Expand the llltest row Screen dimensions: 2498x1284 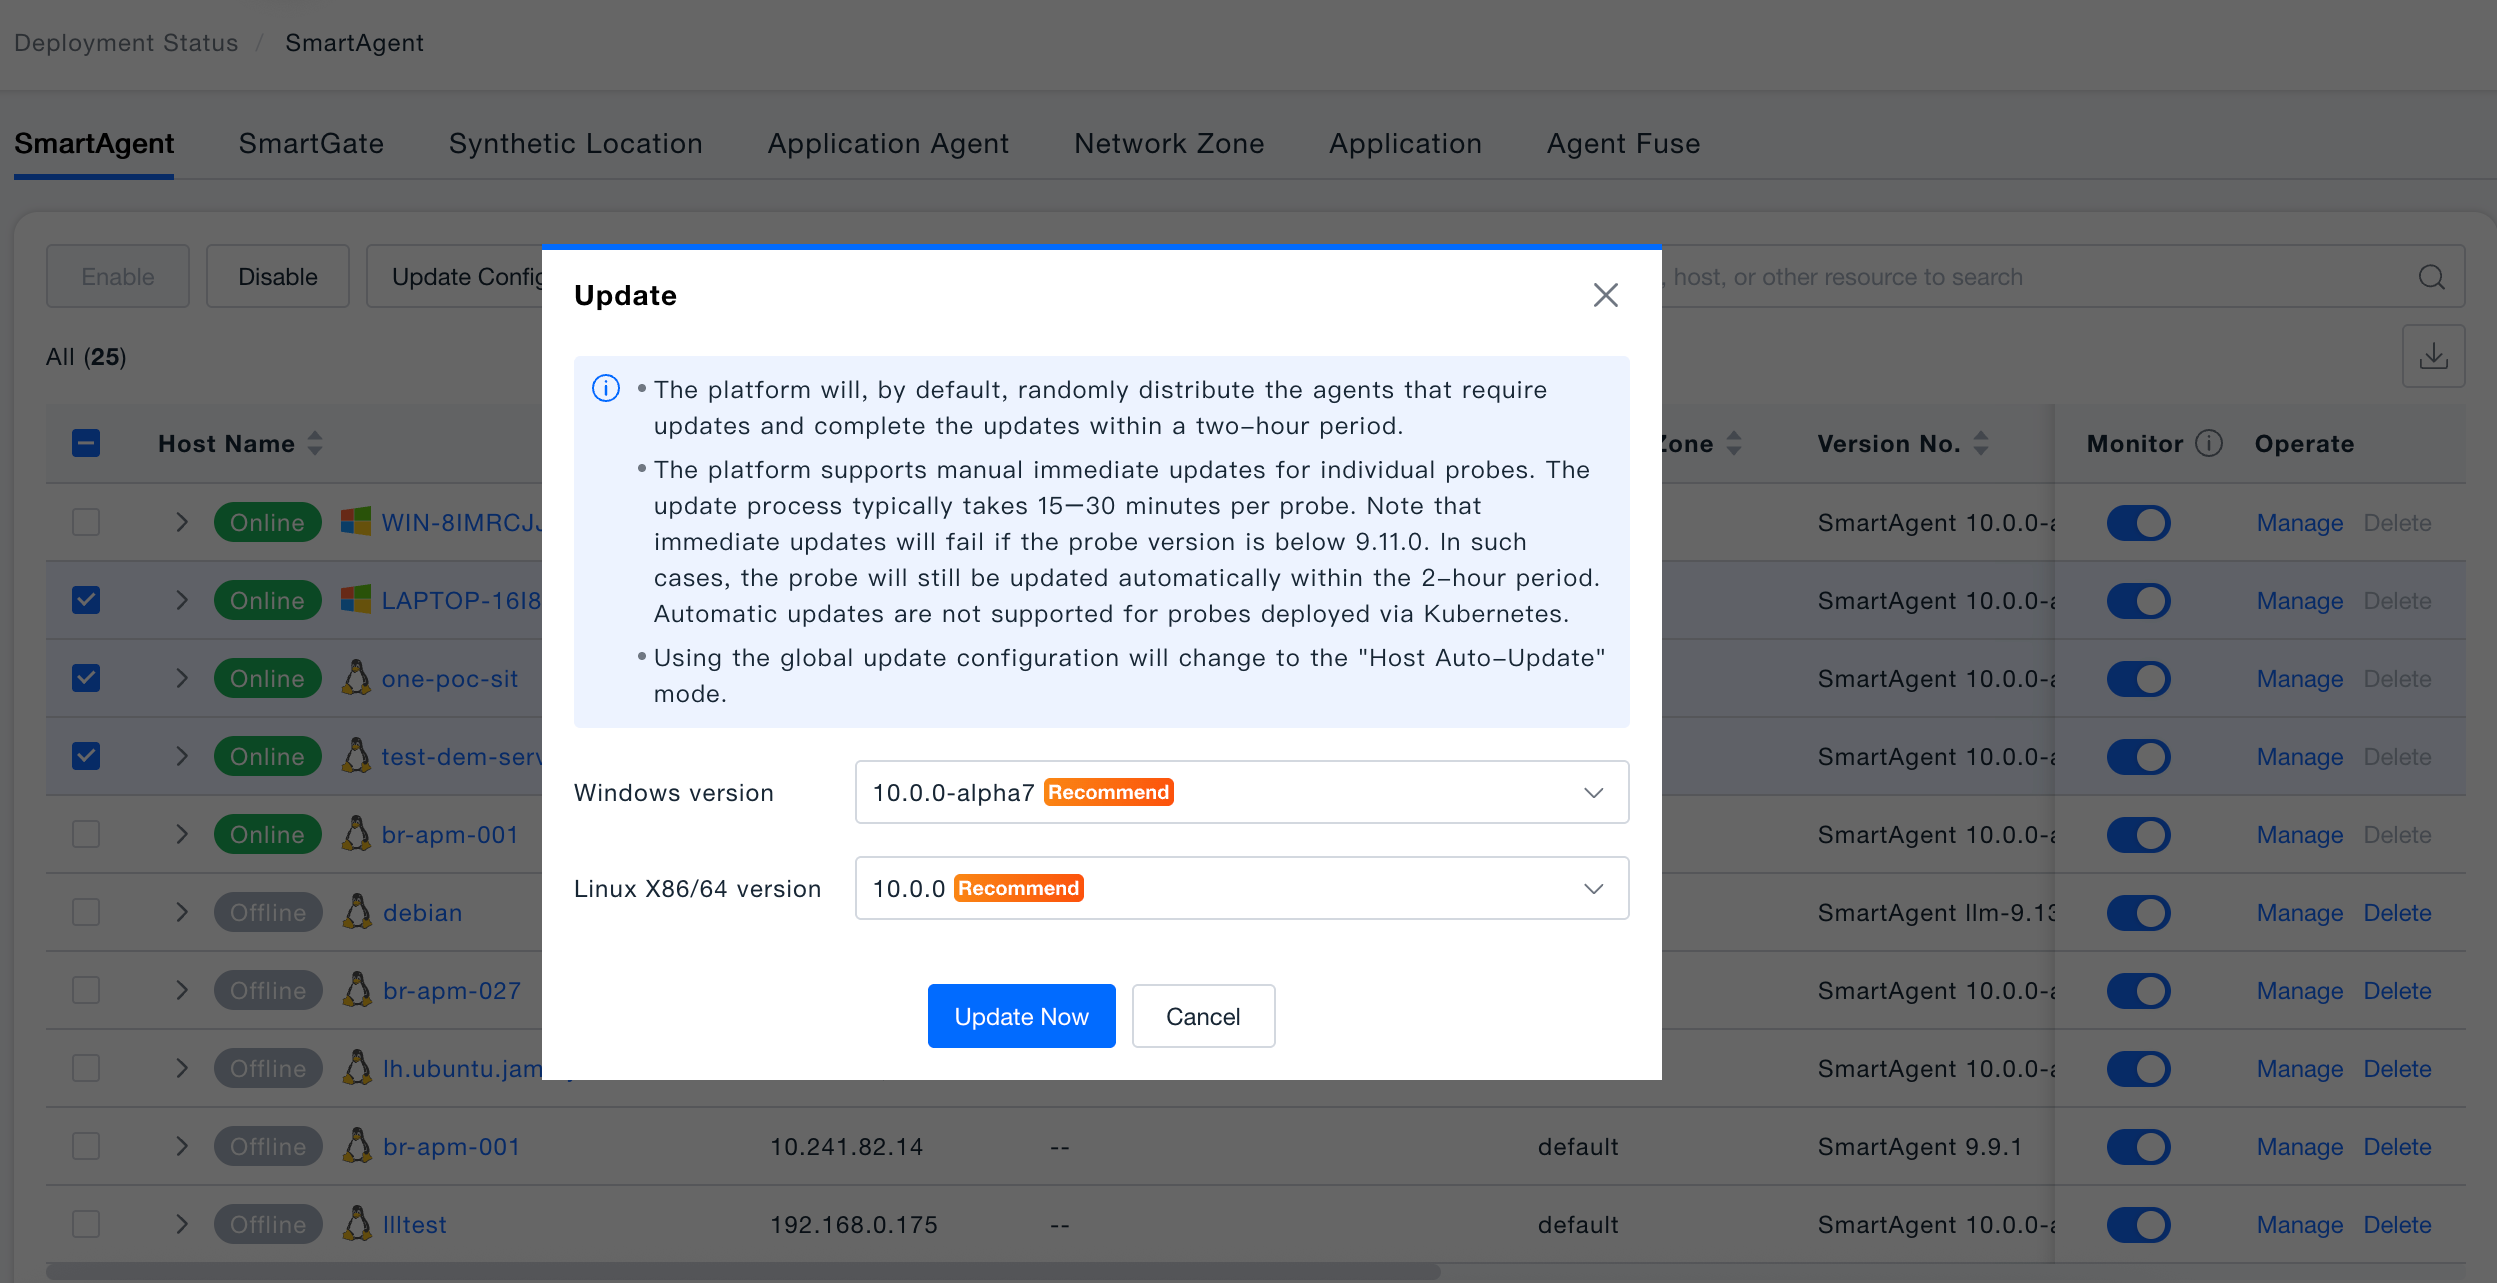point(182,1223)
